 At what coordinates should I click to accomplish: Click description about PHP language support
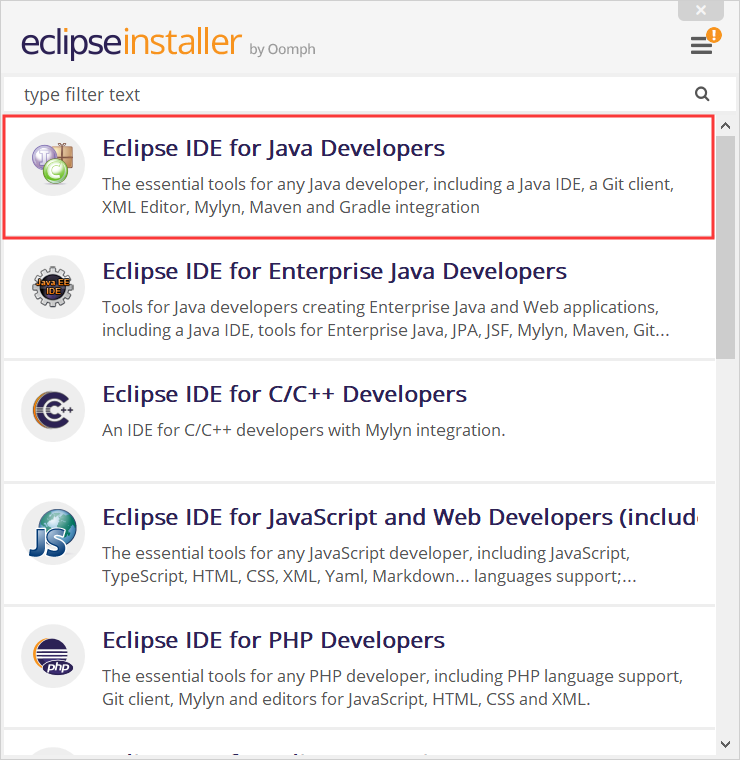pyautogui.click(x=392, y=688)
